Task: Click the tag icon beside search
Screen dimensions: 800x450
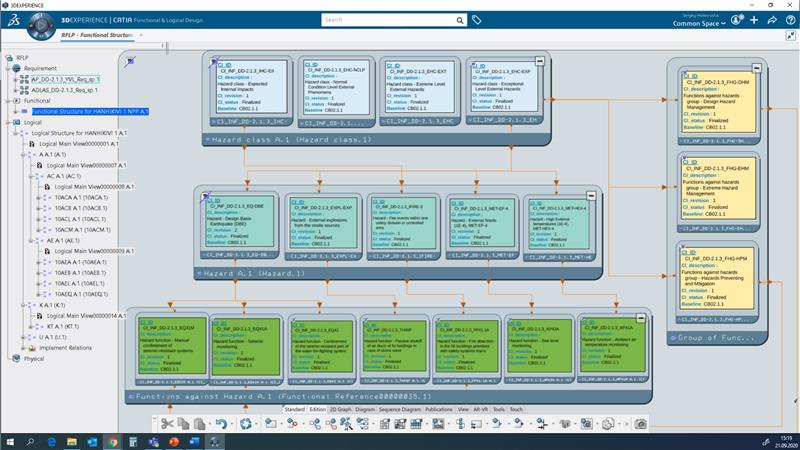Action: 477,20
